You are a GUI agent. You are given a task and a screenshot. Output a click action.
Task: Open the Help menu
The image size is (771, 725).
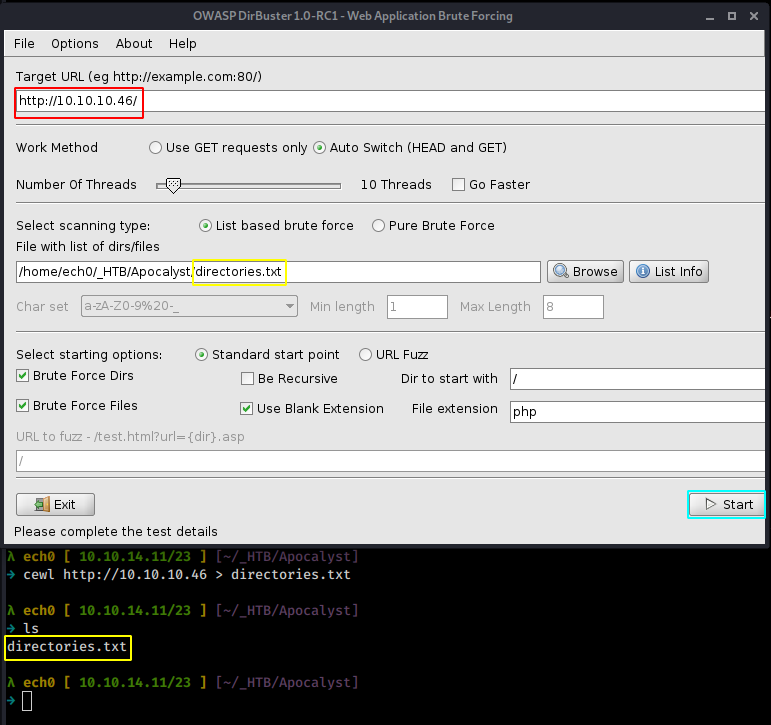pos(183,44)
